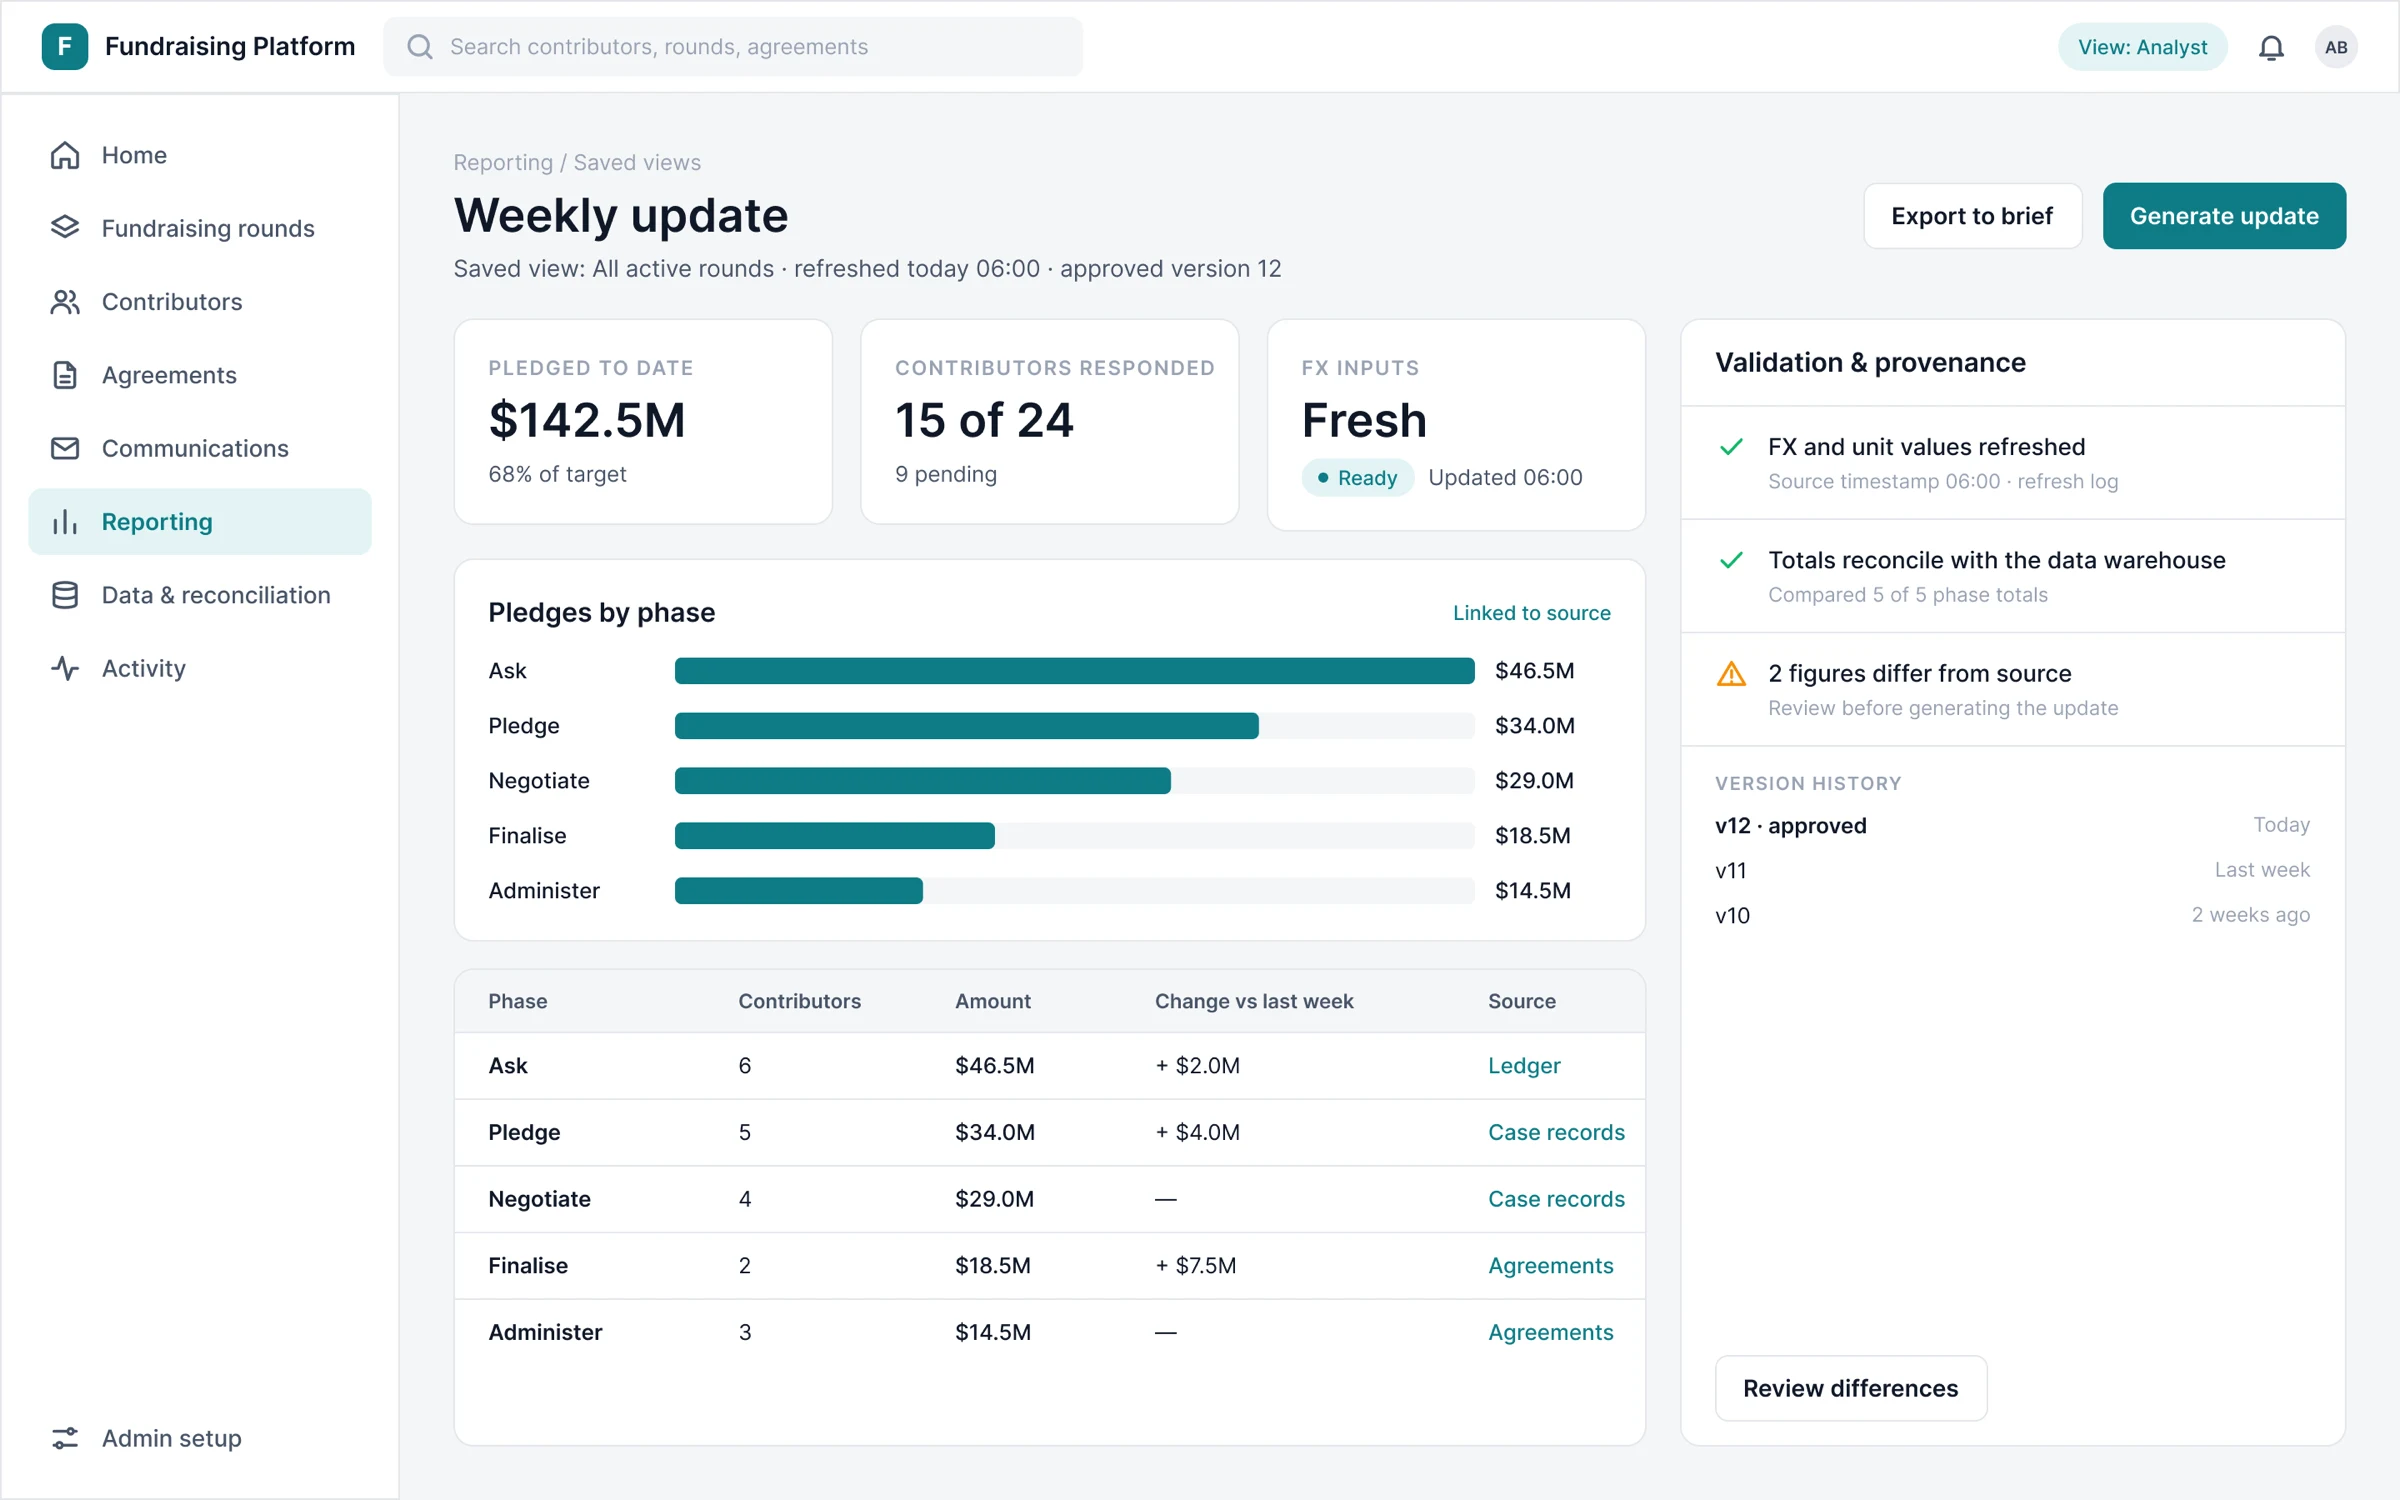Click the Finalise phase progress bar
This screenshot has width=2400, height=1500.
point(1074,836)
